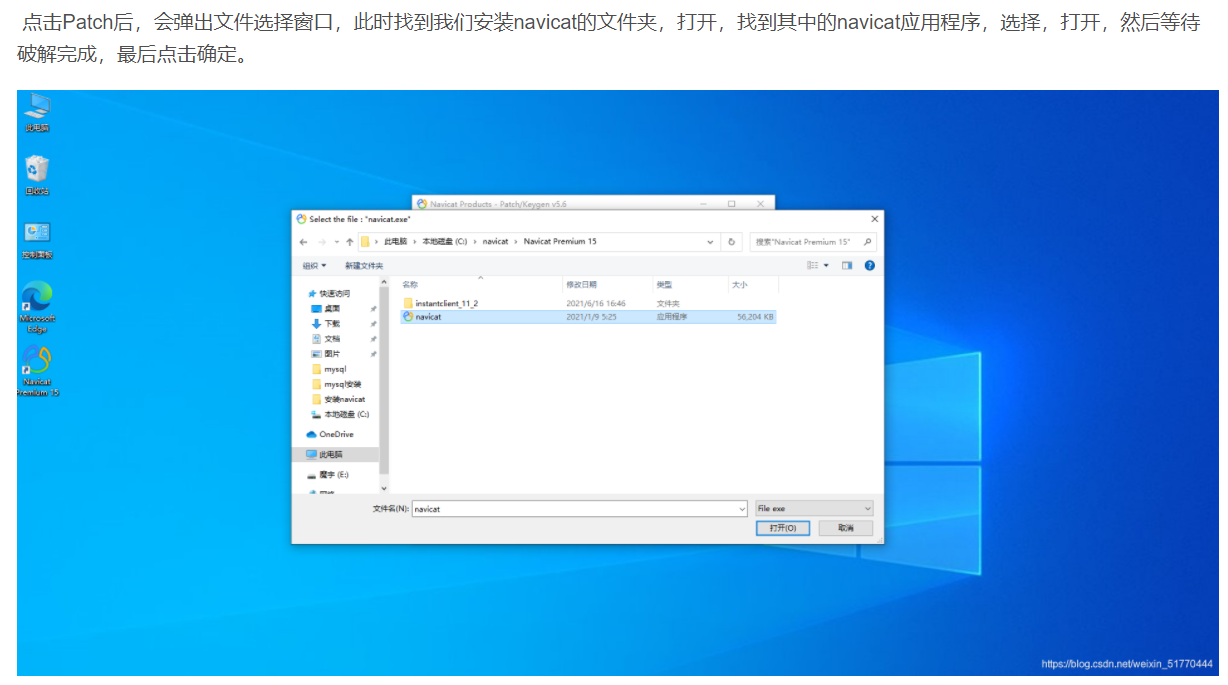The image size is (1228, 685).
Task: Click the navigation pane scrollbar up arrow
Action: (384, 282)
